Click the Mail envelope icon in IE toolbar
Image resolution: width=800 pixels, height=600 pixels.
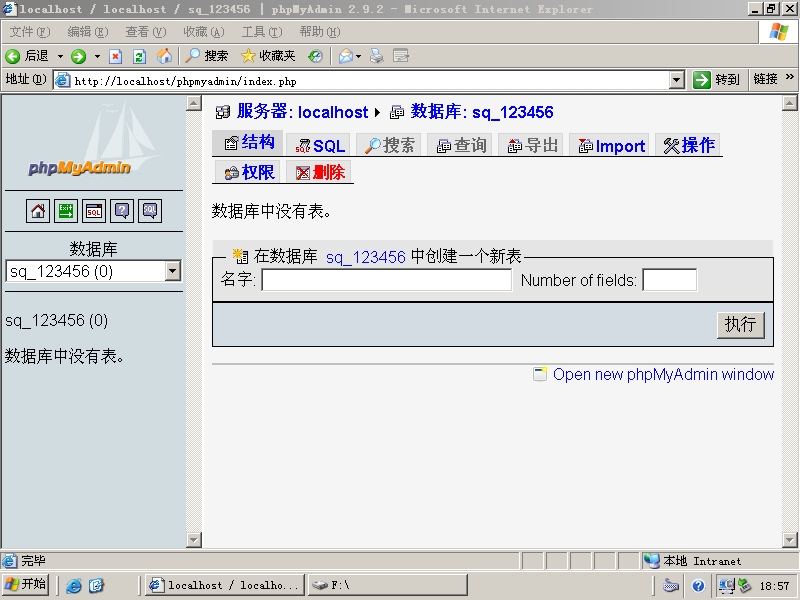[x=346, y=56]
